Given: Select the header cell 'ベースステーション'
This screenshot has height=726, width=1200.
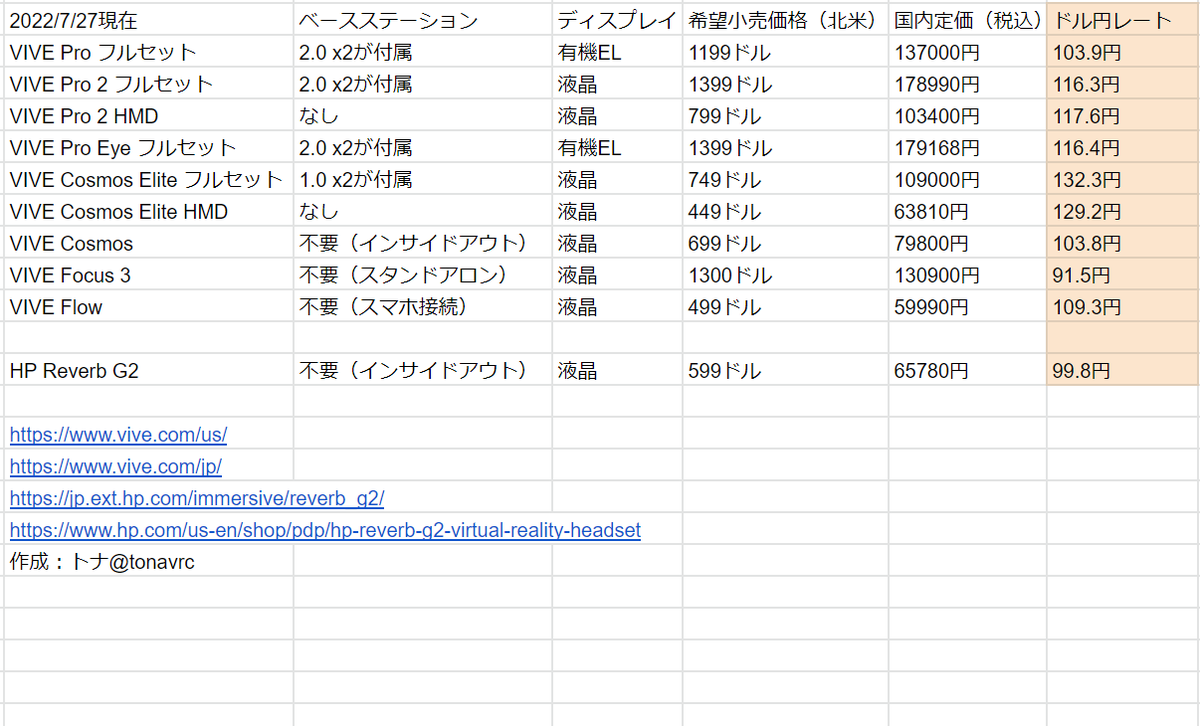Looking at the screenshot, I should (423, 21).
